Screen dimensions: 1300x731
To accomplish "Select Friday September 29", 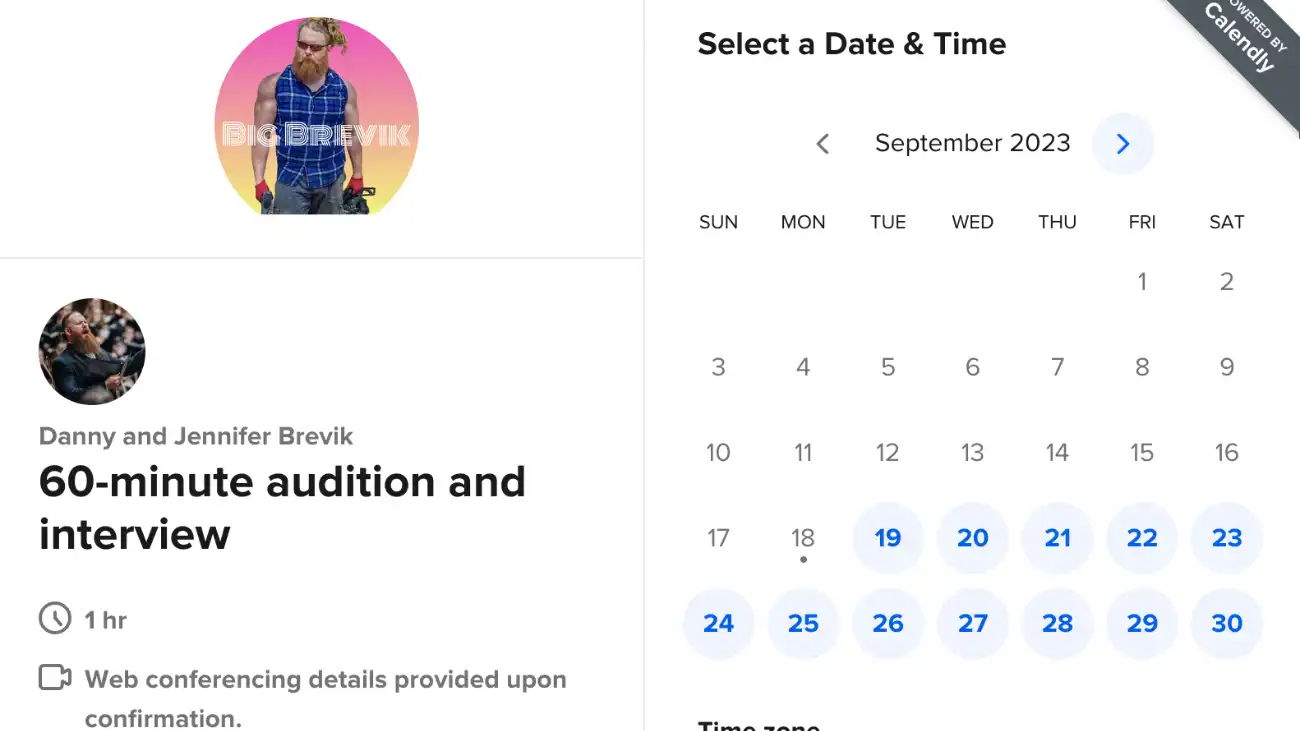I will (x=1142, y=623).
